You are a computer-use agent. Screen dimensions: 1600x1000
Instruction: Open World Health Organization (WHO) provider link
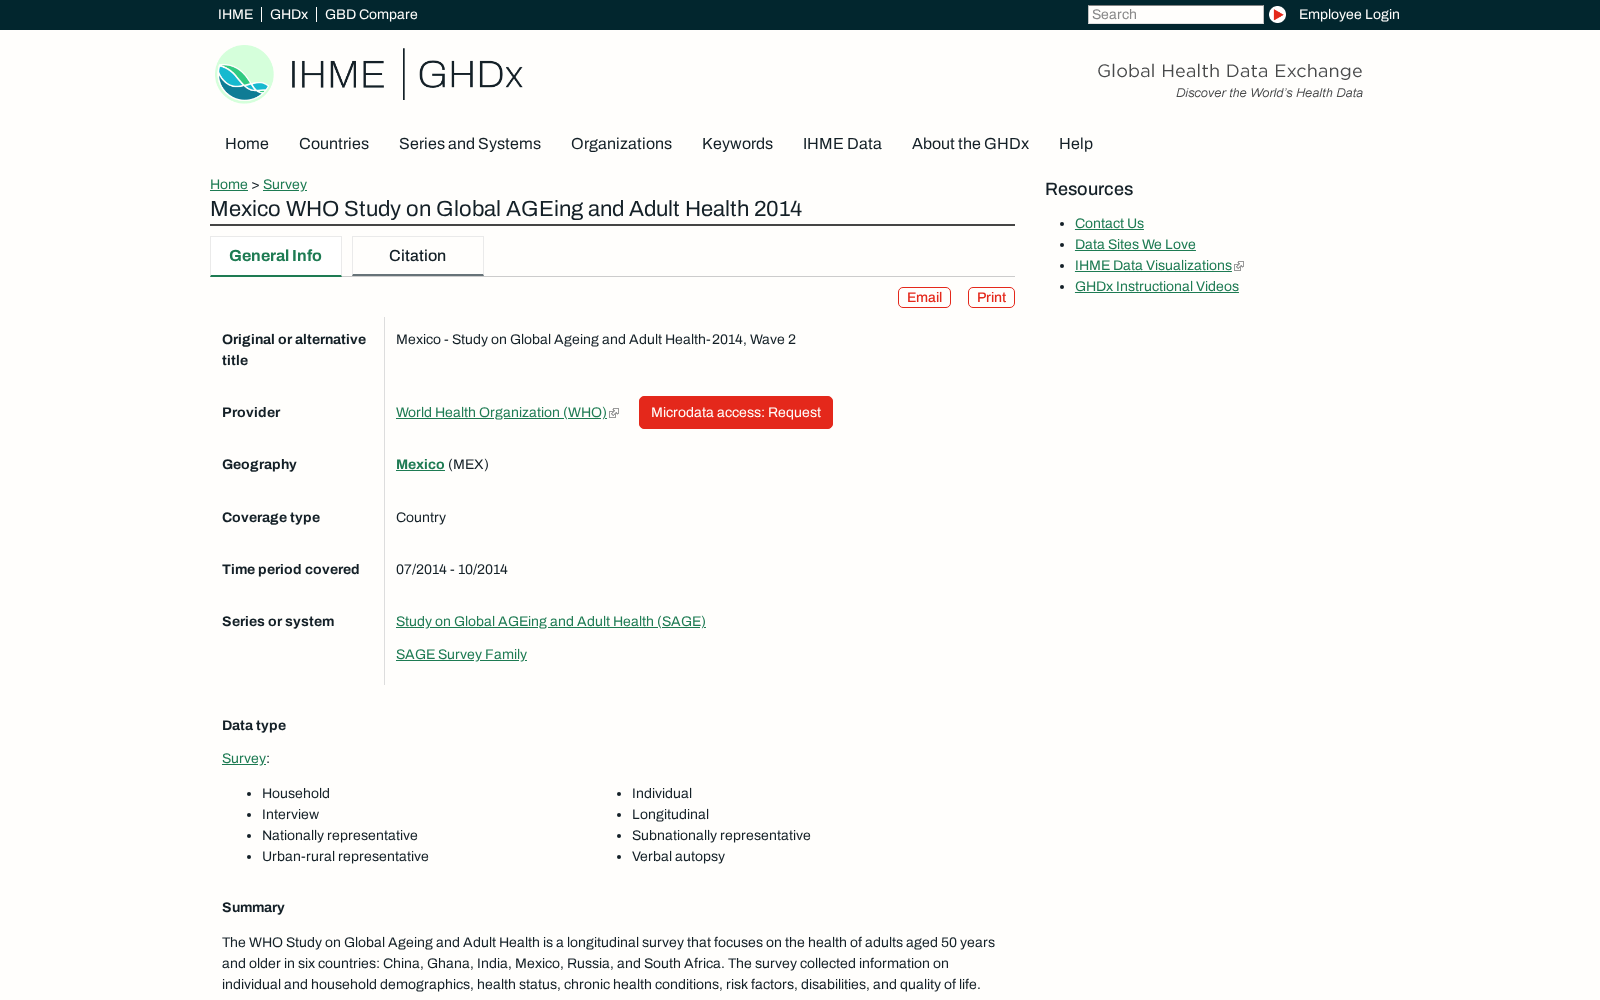tap(501, 412)
